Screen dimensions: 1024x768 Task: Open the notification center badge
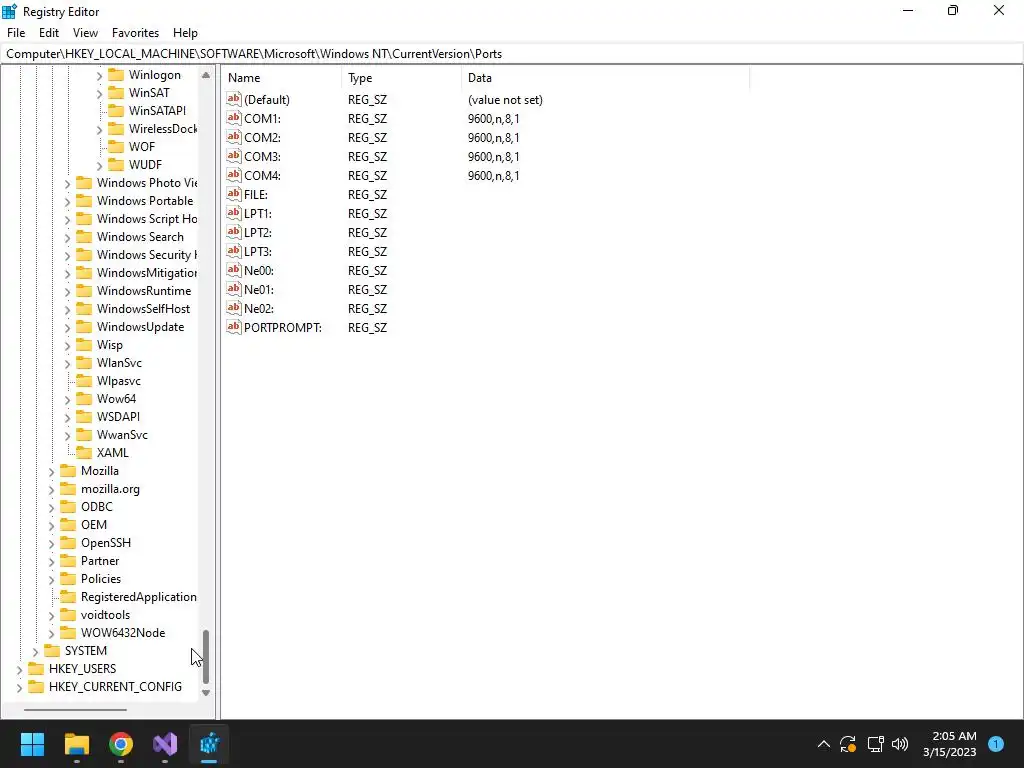coord(996,744)
